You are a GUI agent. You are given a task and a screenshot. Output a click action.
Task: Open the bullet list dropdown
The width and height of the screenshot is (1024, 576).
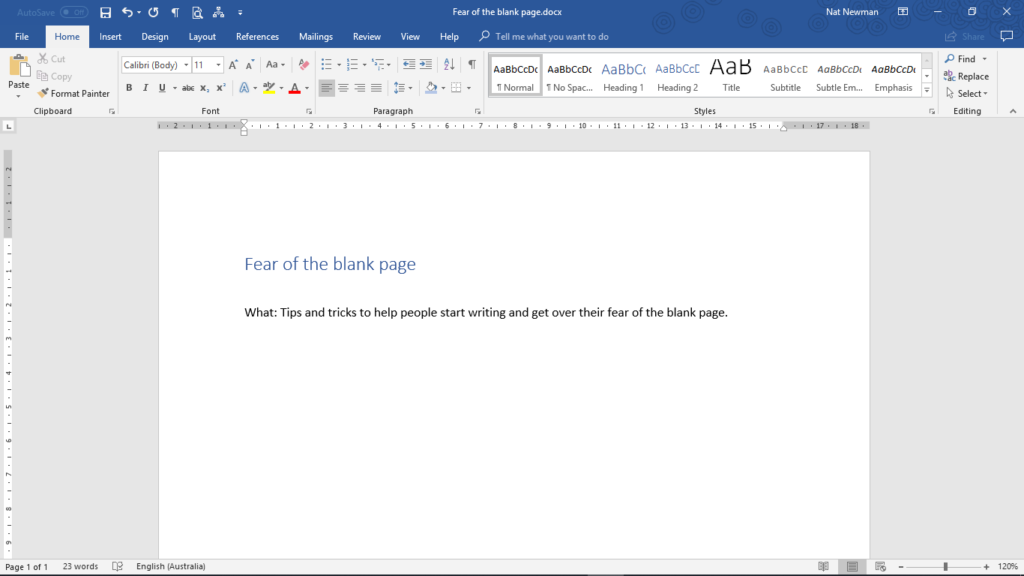[x=338, y=63]
